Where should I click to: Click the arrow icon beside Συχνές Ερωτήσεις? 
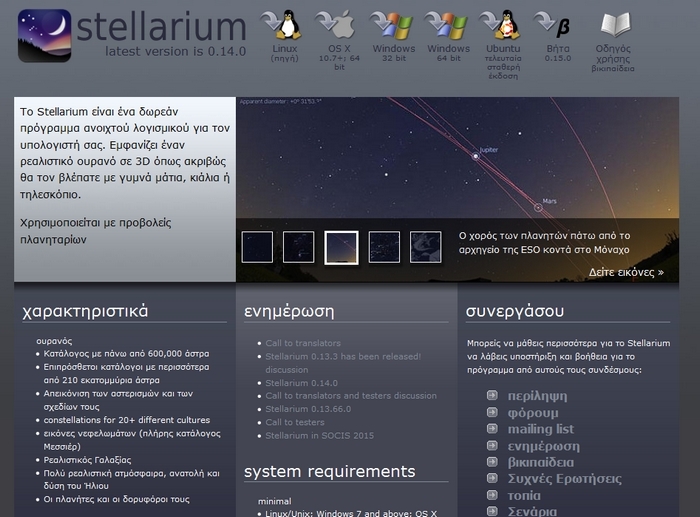tap(492, 478)
